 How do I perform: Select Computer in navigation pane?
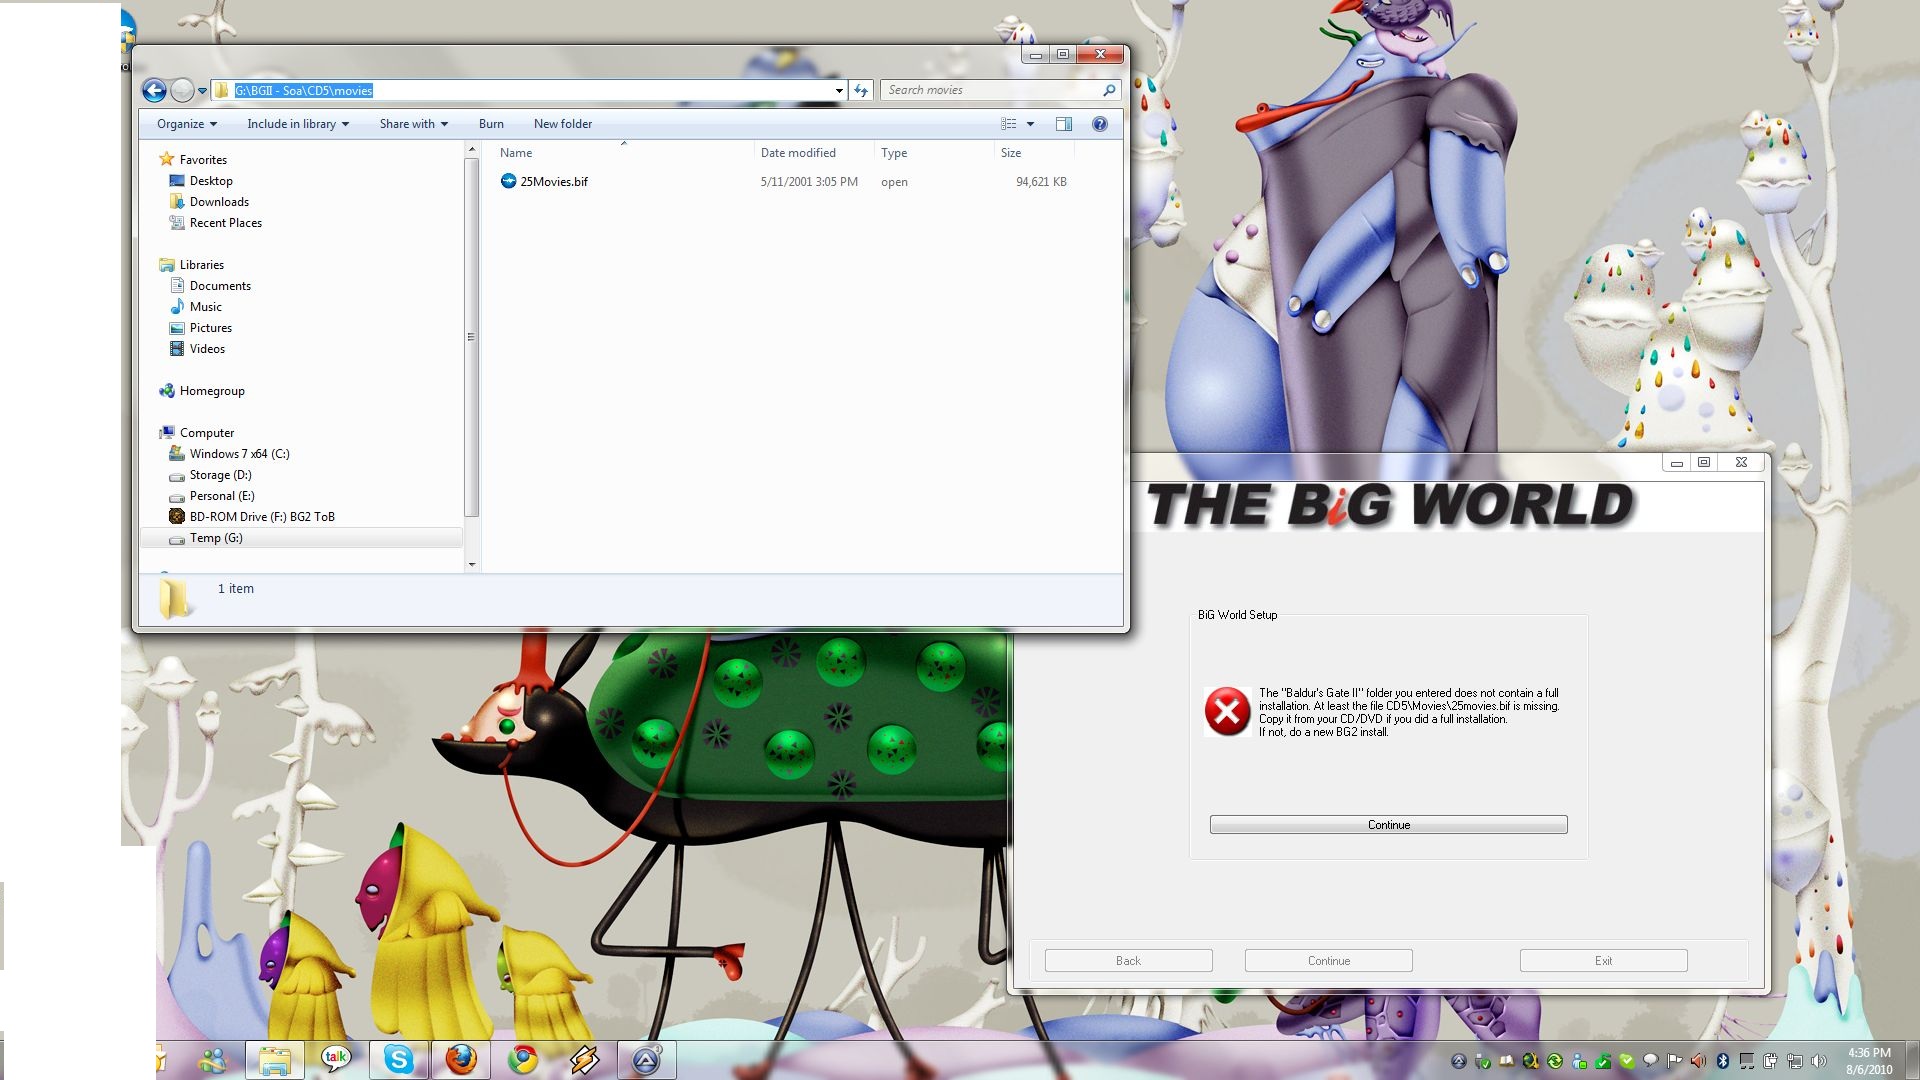(x=206, y=433)
